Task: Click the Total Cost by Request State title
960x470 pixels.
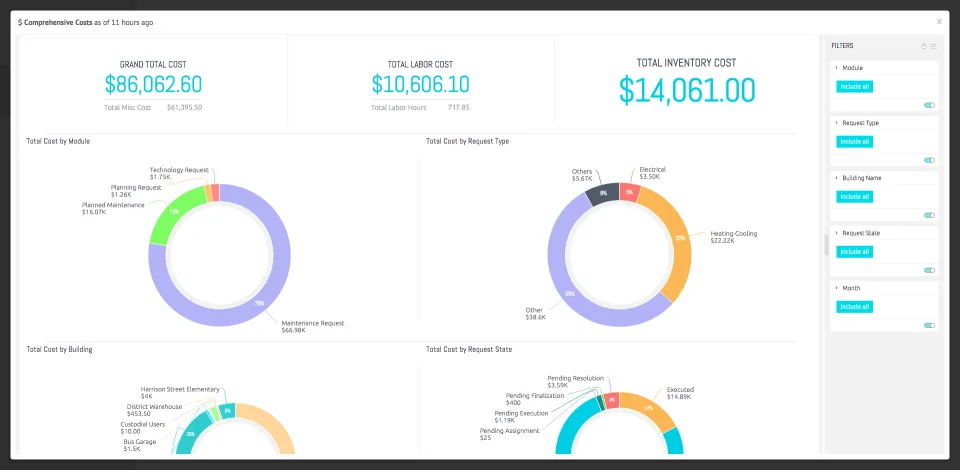Action: pyautogui.click(x=469, y=349)
